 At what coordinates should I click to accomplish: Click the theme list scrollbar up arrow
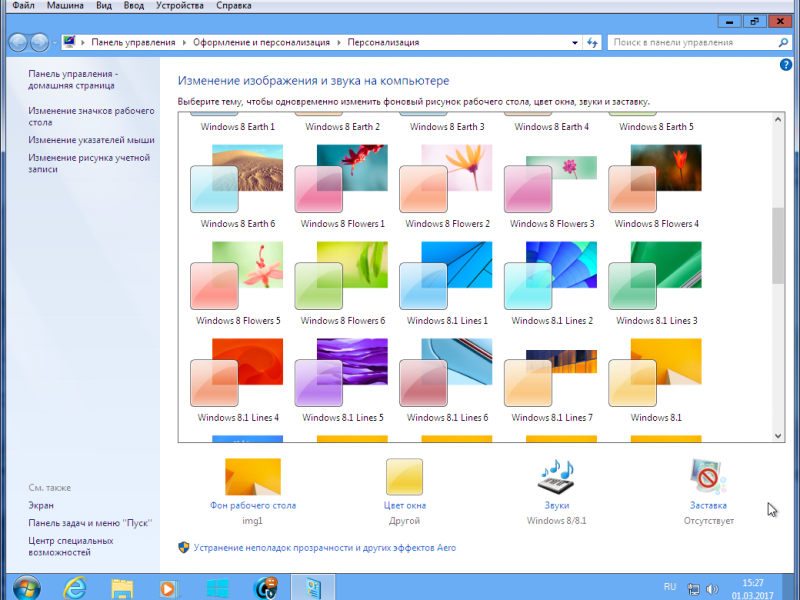pos(778,119)
